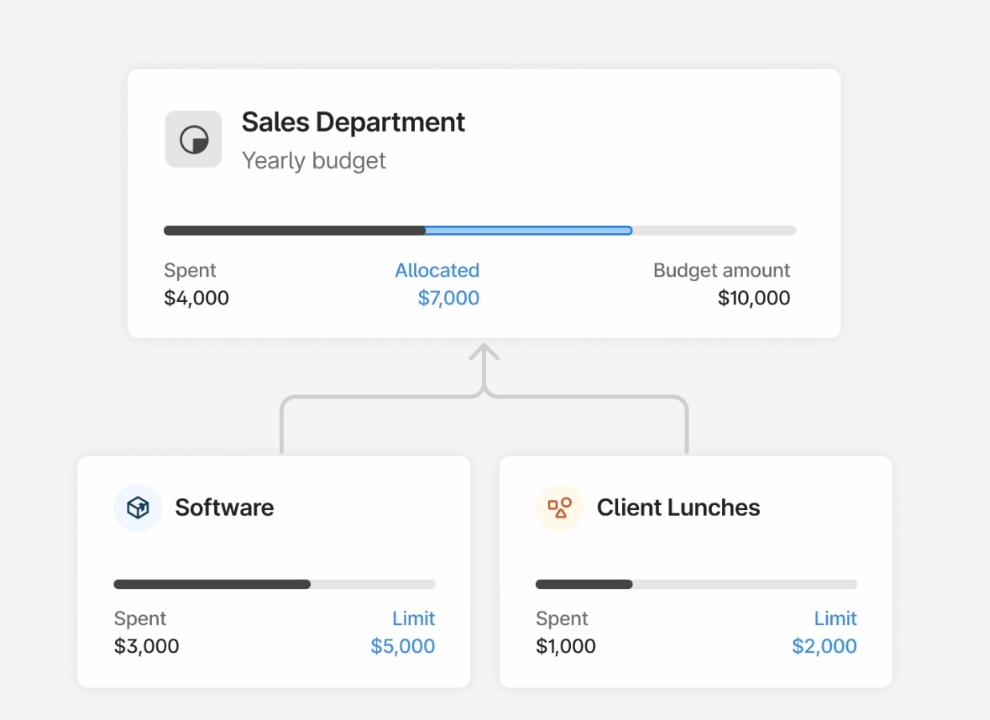Click the $10,000 budget amount value
Viewport: 990px width, 720px height.
pyautogui.click(x=753, y=298)
